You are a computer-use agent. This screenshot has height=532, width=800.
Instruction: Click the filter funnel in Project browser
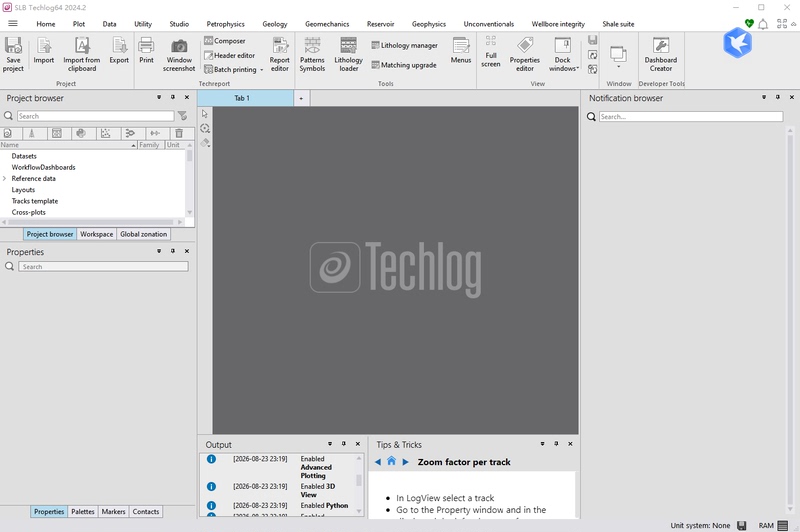(183, 116)
